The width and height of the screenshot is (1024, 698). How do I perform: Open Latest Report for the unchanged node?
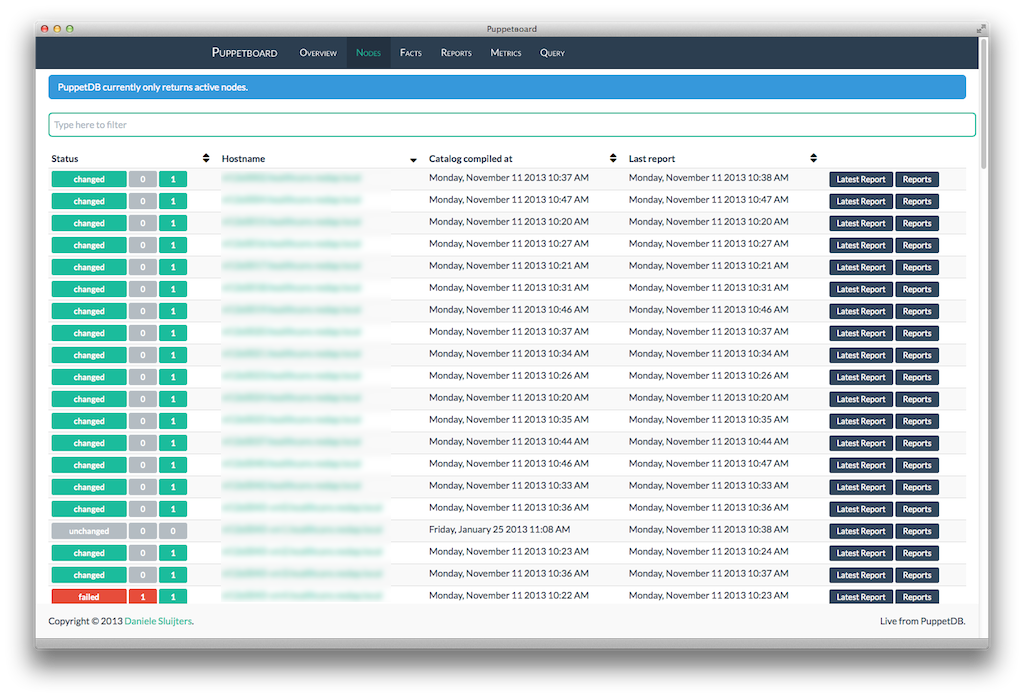coord(861,531)
